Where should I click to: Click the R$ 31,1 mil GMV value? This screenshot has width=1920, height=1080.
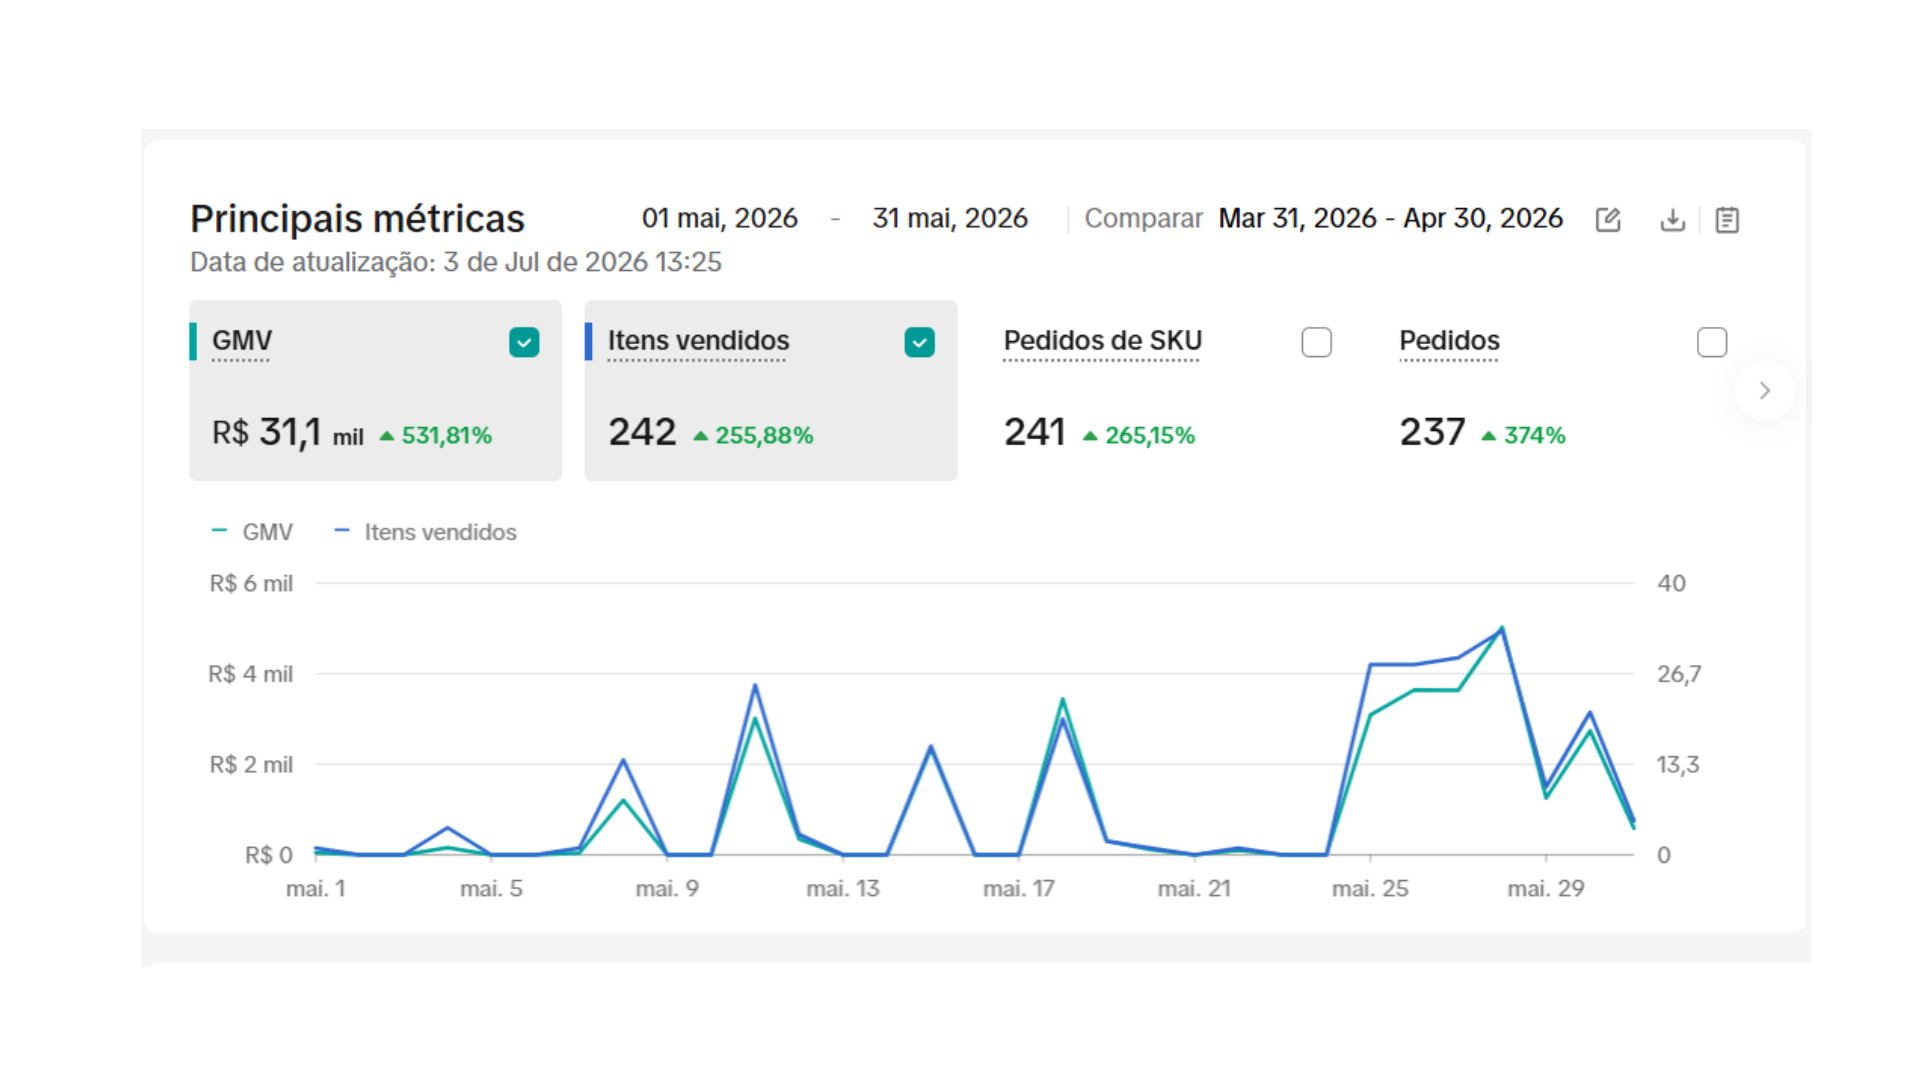click(288, 433)
